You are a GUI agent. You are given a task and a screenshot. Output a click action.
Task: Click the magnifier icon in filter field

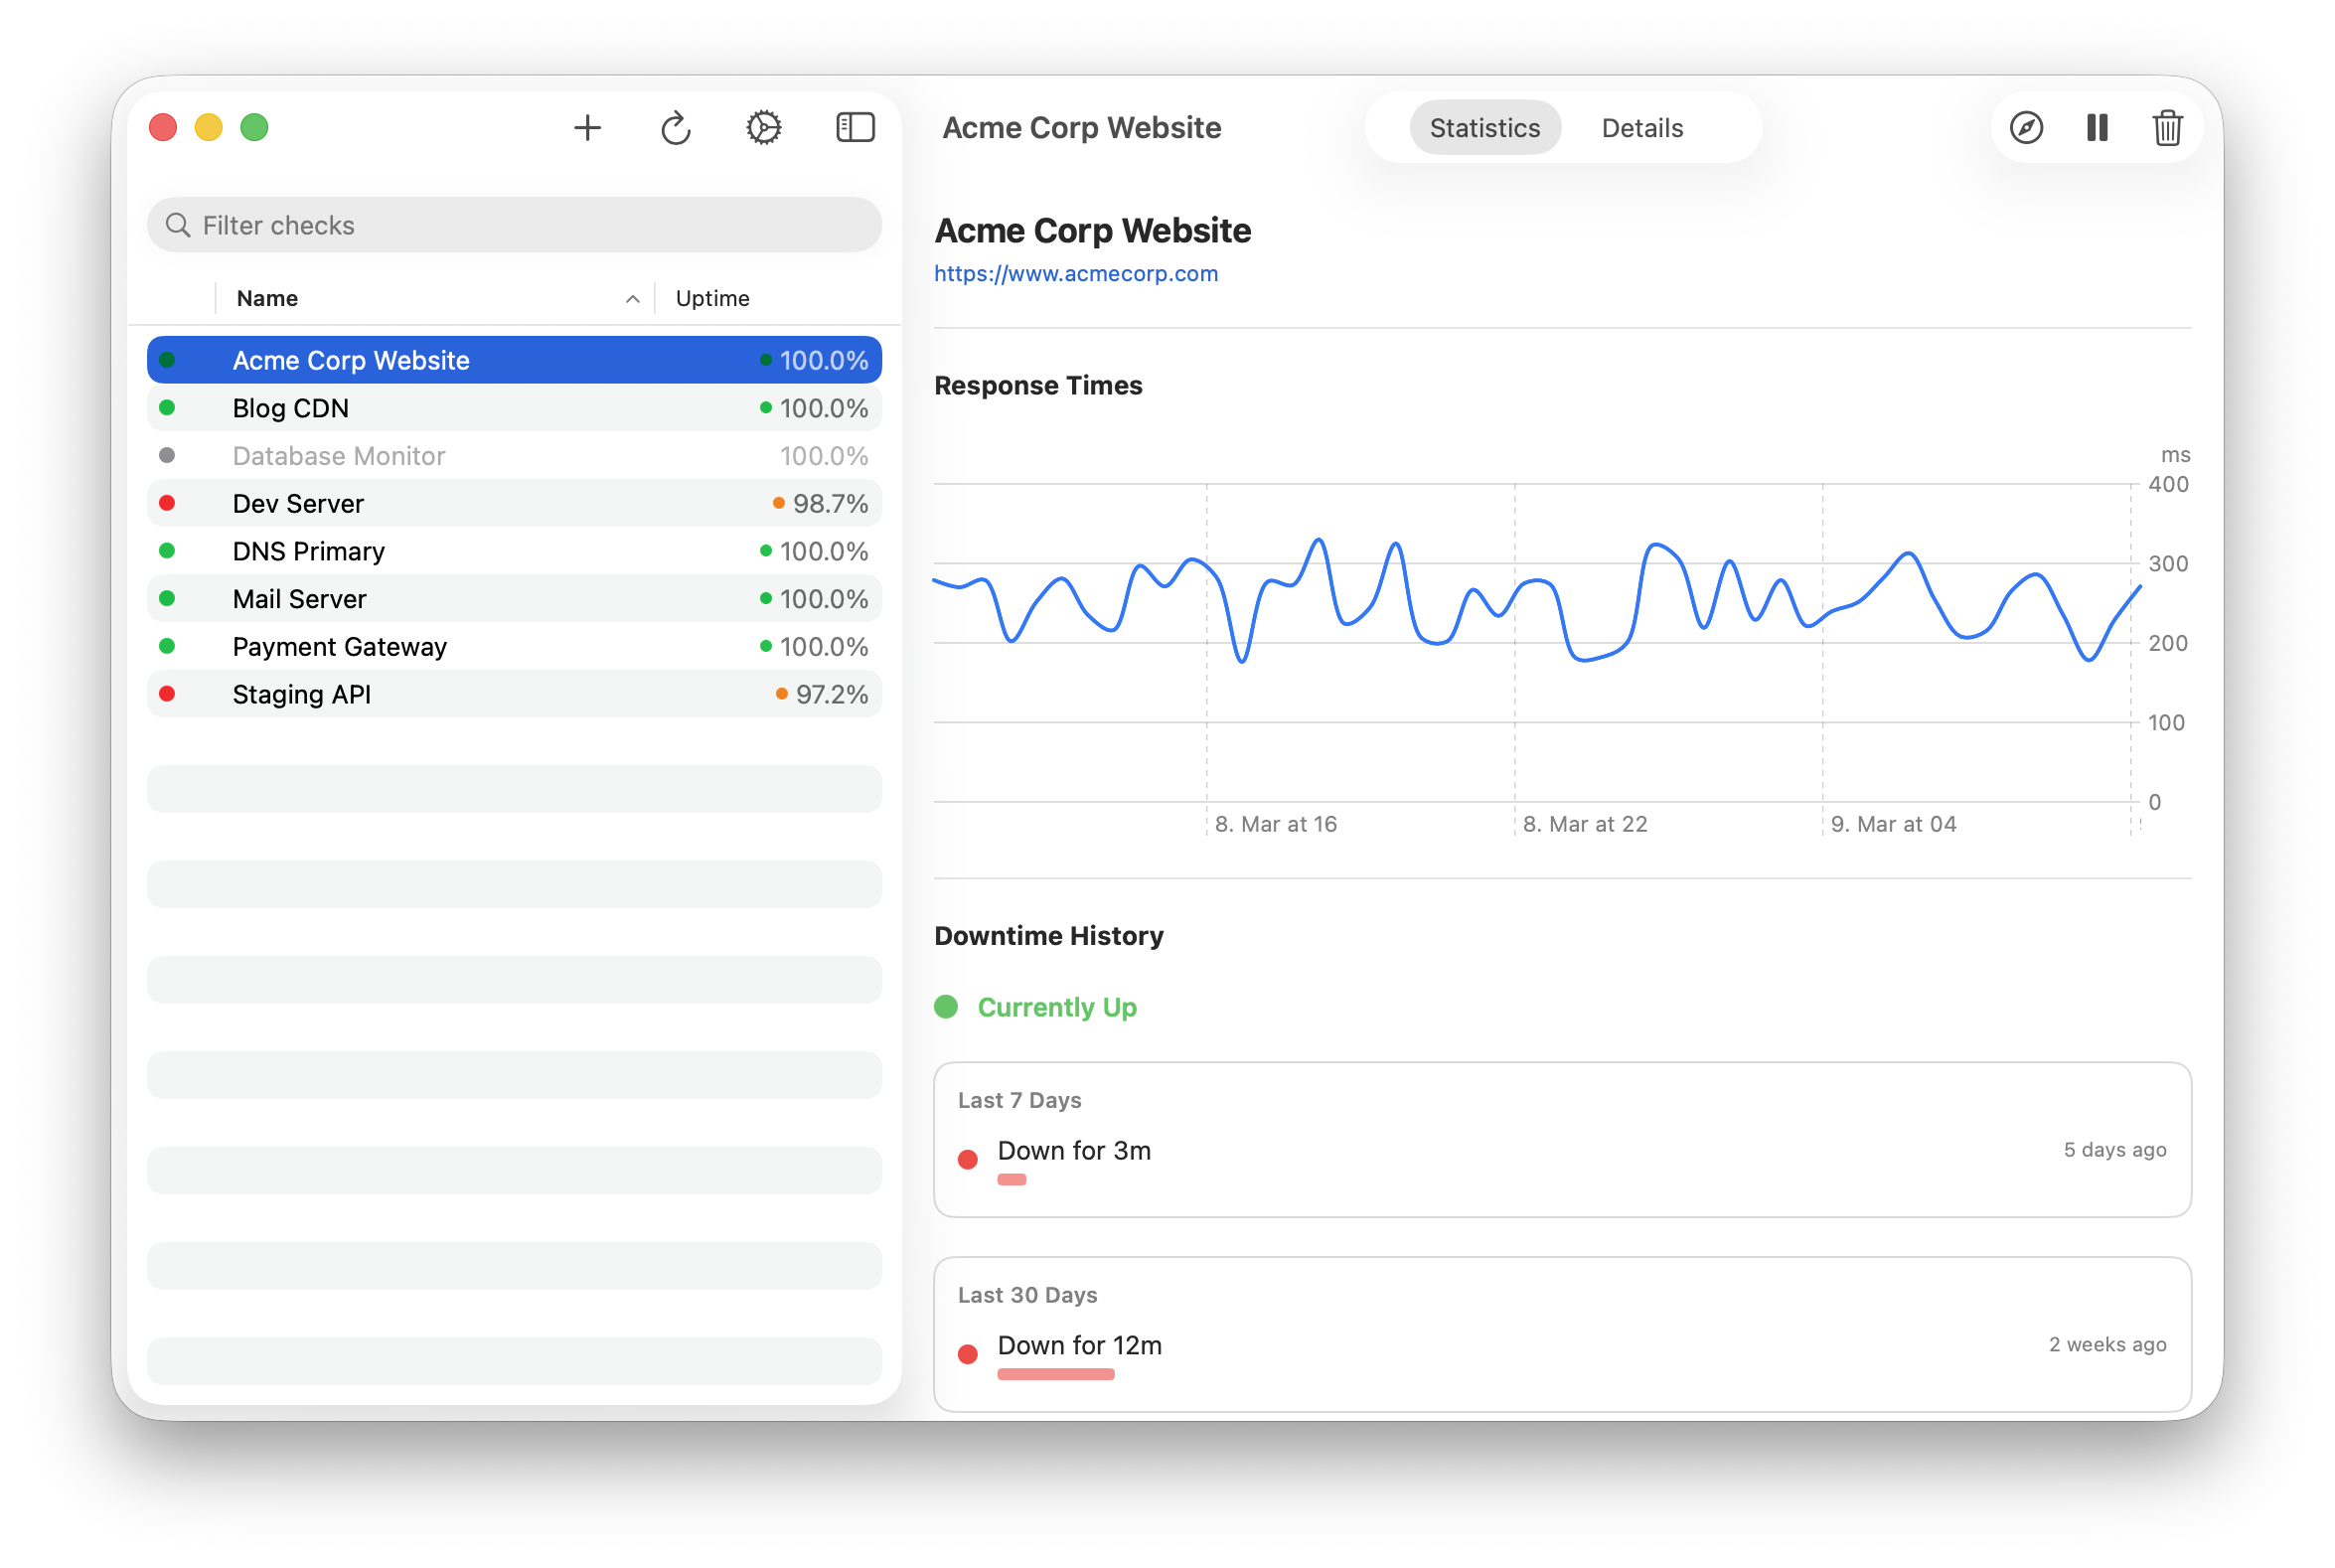pyautogui.click(x=178, y=225)
